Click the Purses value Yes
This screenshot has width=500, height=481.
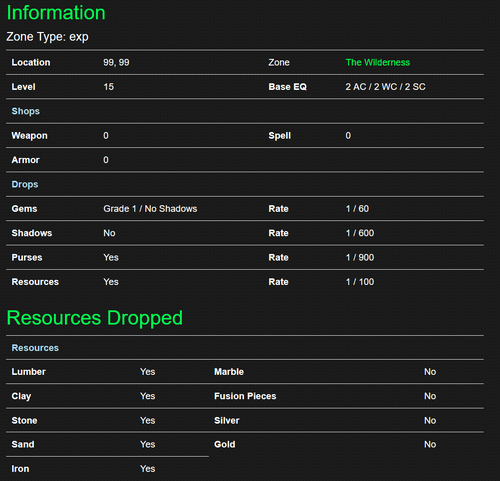111,257
